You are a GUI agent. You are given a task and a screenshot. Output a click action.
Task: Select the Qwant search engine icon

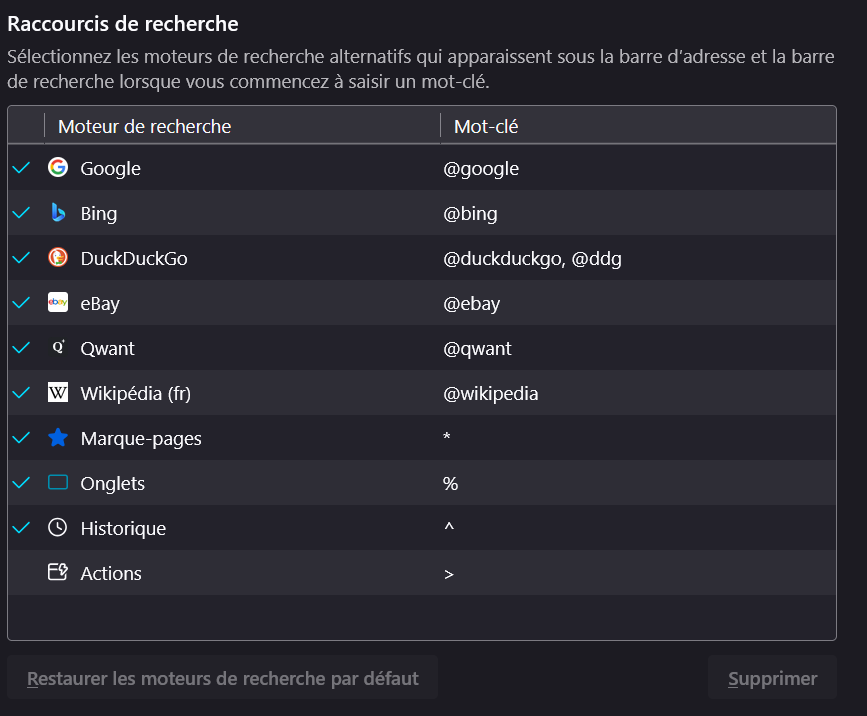point(58,348)
